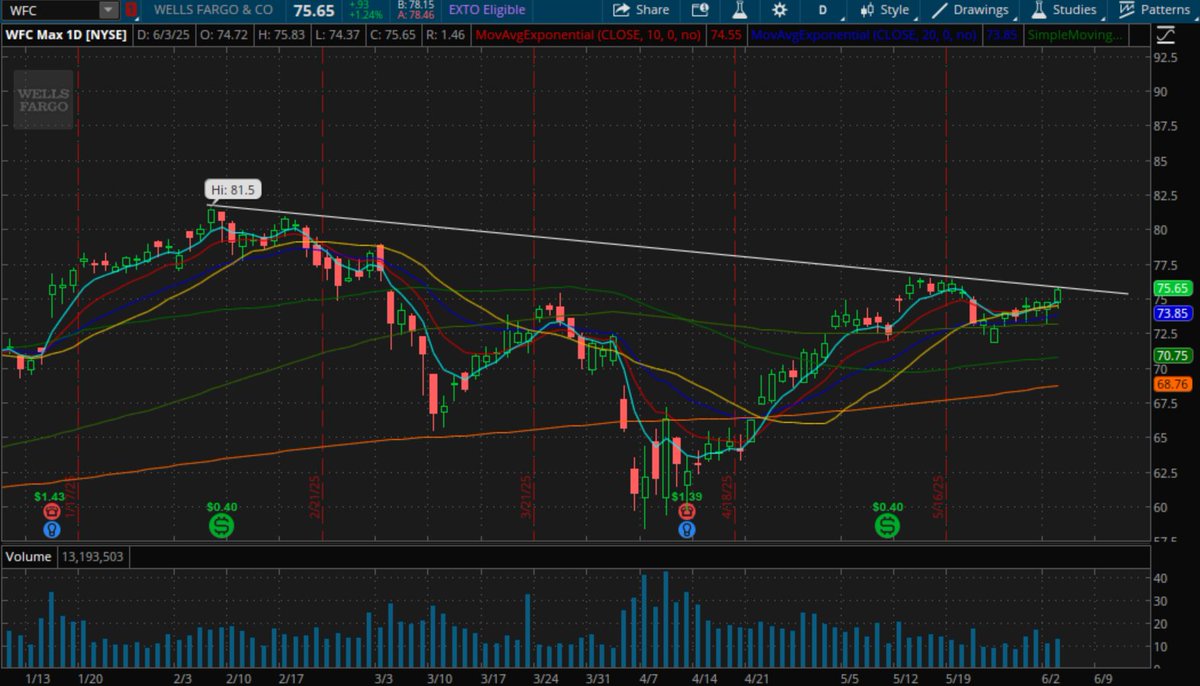Click the Wells Fargo logo thumbnail

coord(44,100)
